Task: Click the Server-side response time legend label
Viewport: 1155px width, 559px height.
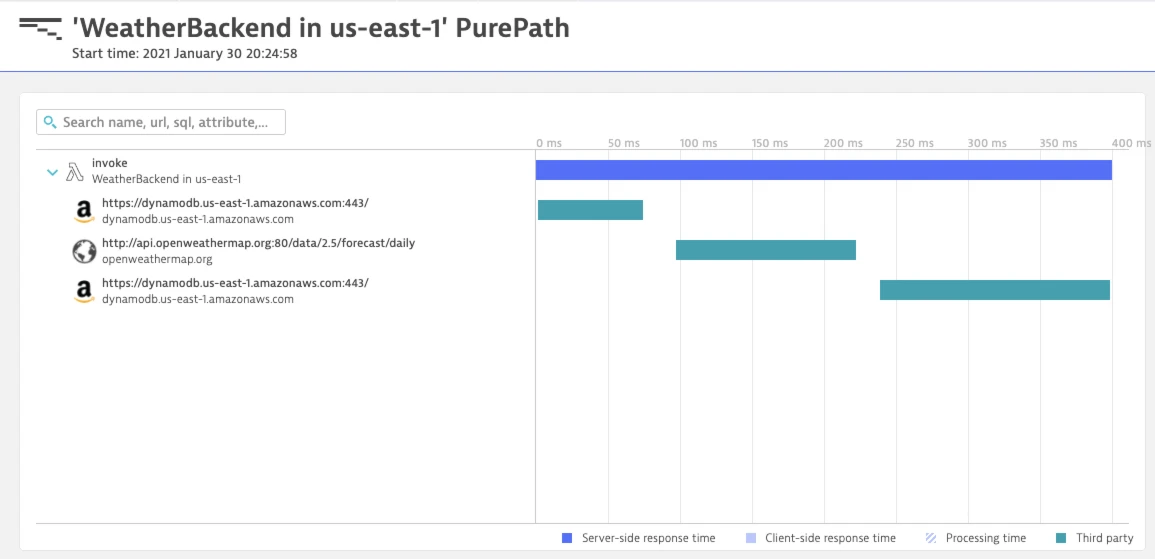Action: (x=648, y=538)
